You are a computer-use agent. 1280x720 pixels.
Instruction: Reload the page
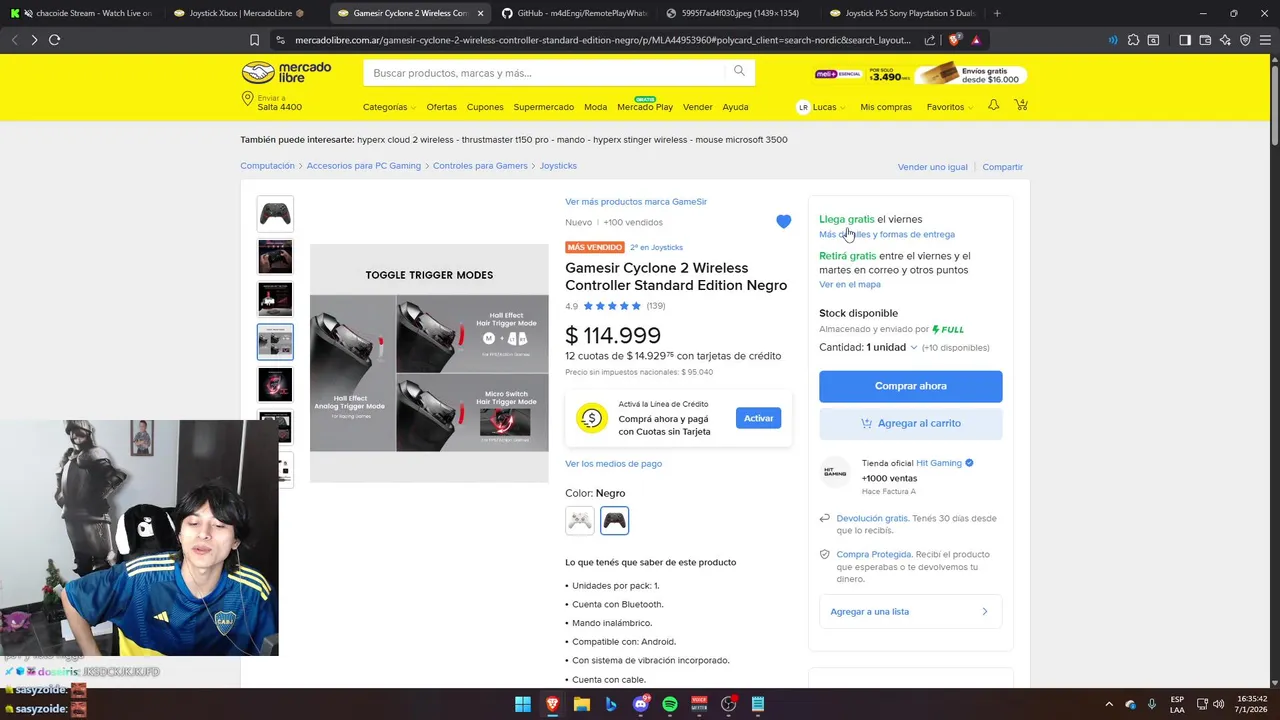54,40
